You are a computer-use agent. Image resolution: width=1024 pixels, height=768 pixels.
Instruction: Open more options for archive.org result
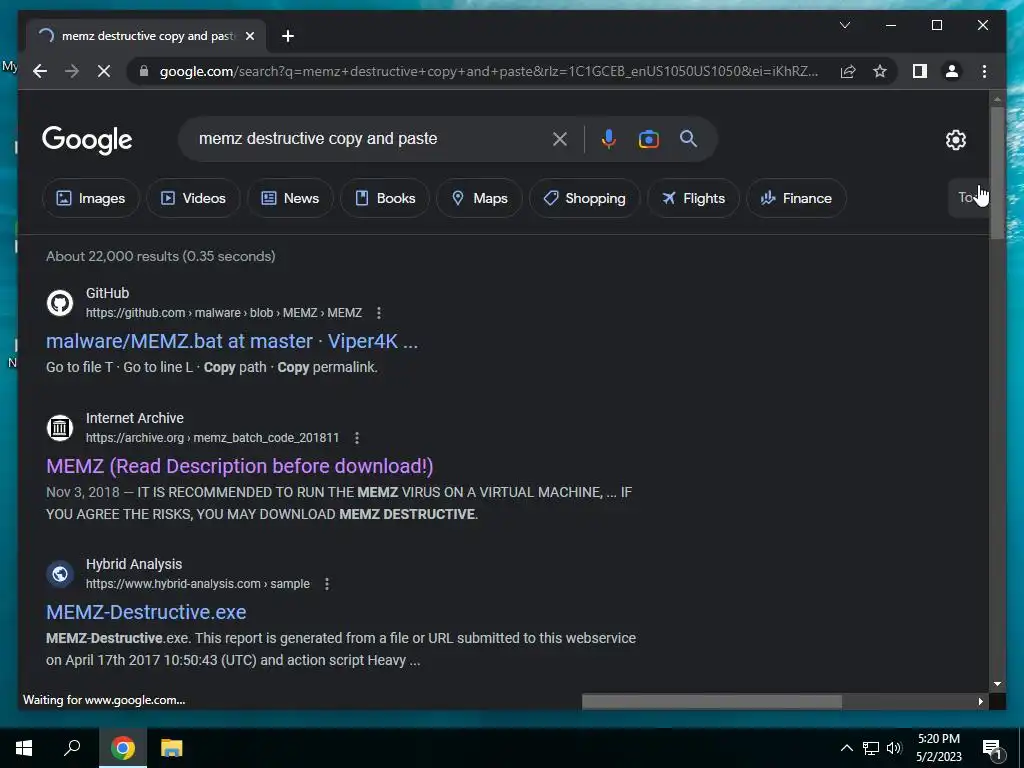[x=357, y=438]
